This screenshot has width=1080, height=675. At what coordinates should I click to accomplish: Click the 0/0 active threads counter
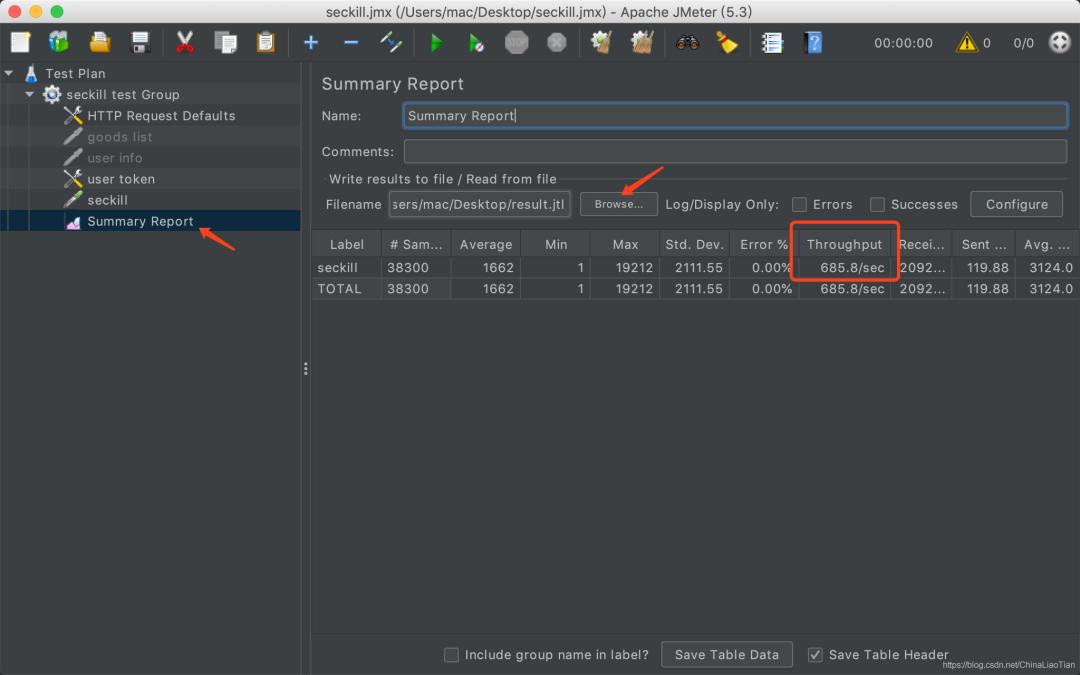pyautogui.click(x=1024, y=43)
